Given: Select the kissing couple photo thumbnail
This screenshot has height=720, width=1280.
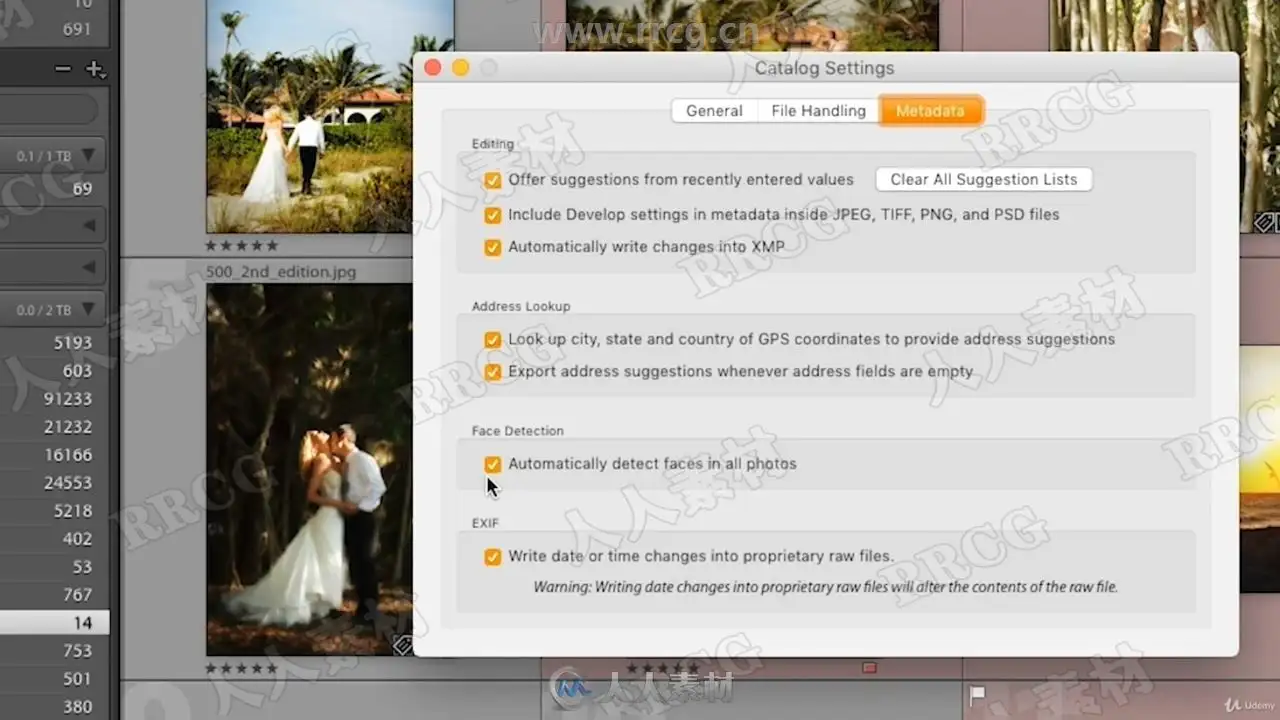Looking at the screenshot, I should (x=309, y=469).
